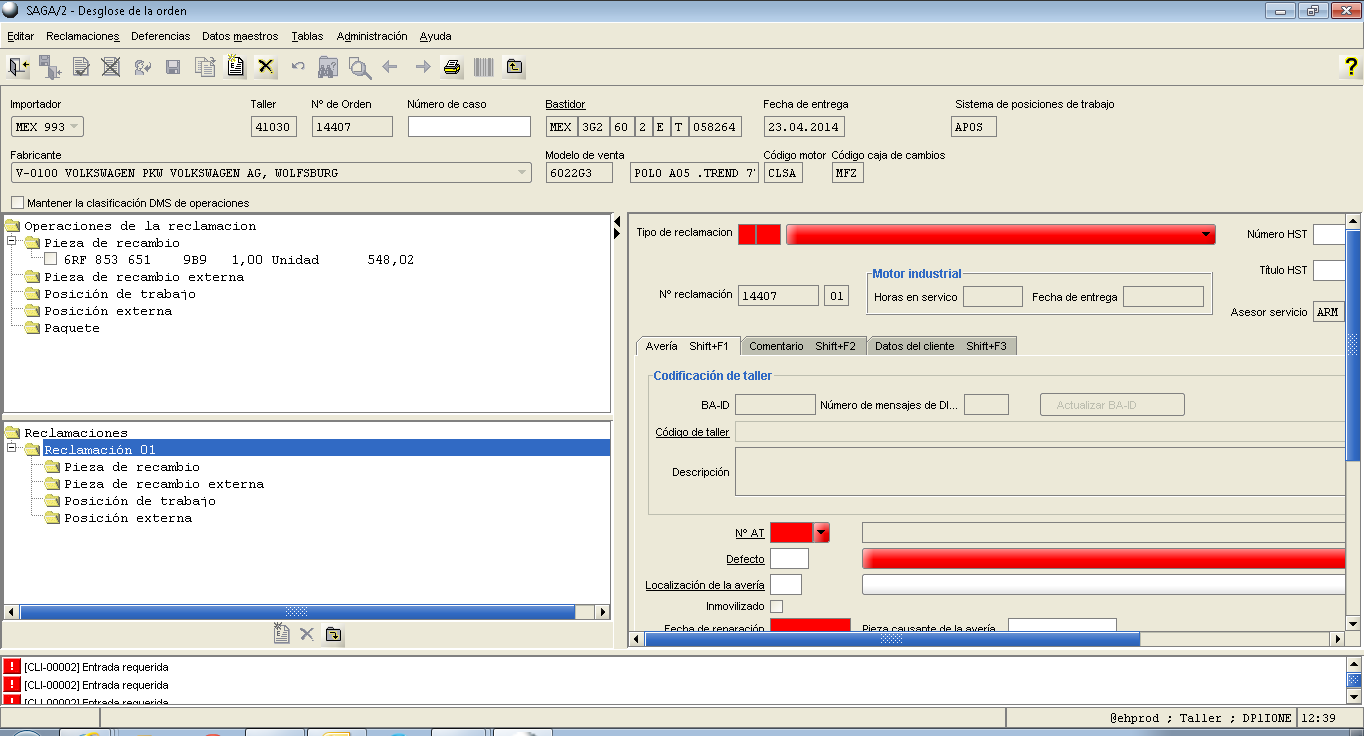Check the box for part 6RF 853 651

coord(51,260)
